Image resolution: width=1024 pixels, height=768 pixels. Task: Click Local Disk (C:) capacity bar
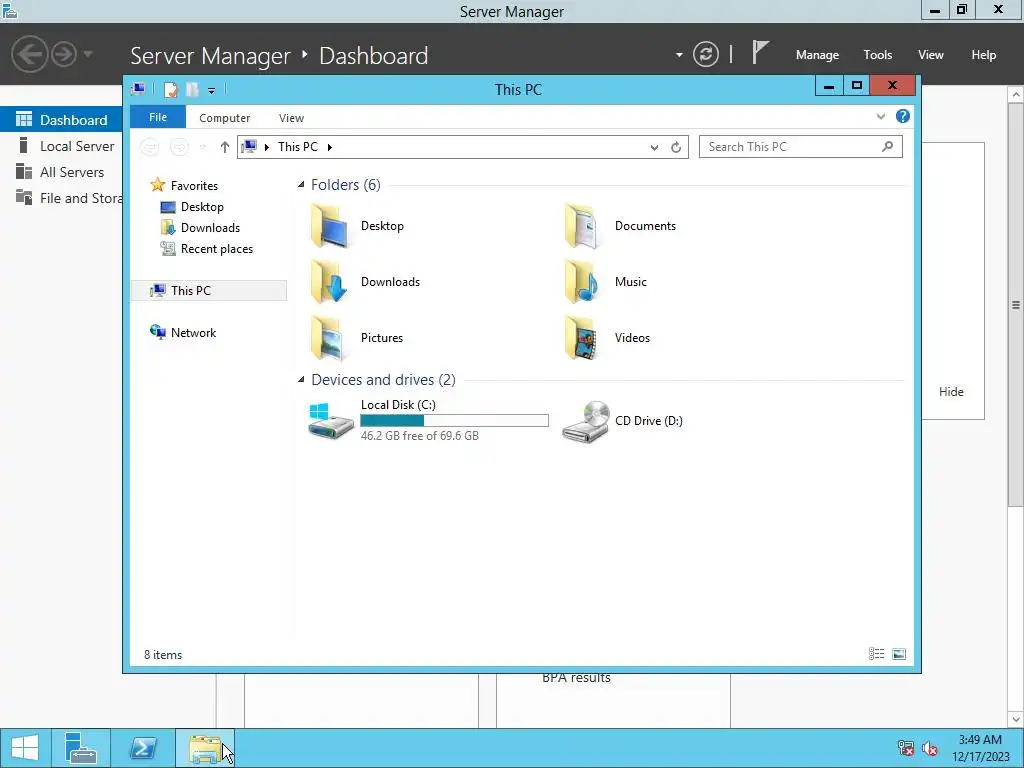(x=455, y=421)
